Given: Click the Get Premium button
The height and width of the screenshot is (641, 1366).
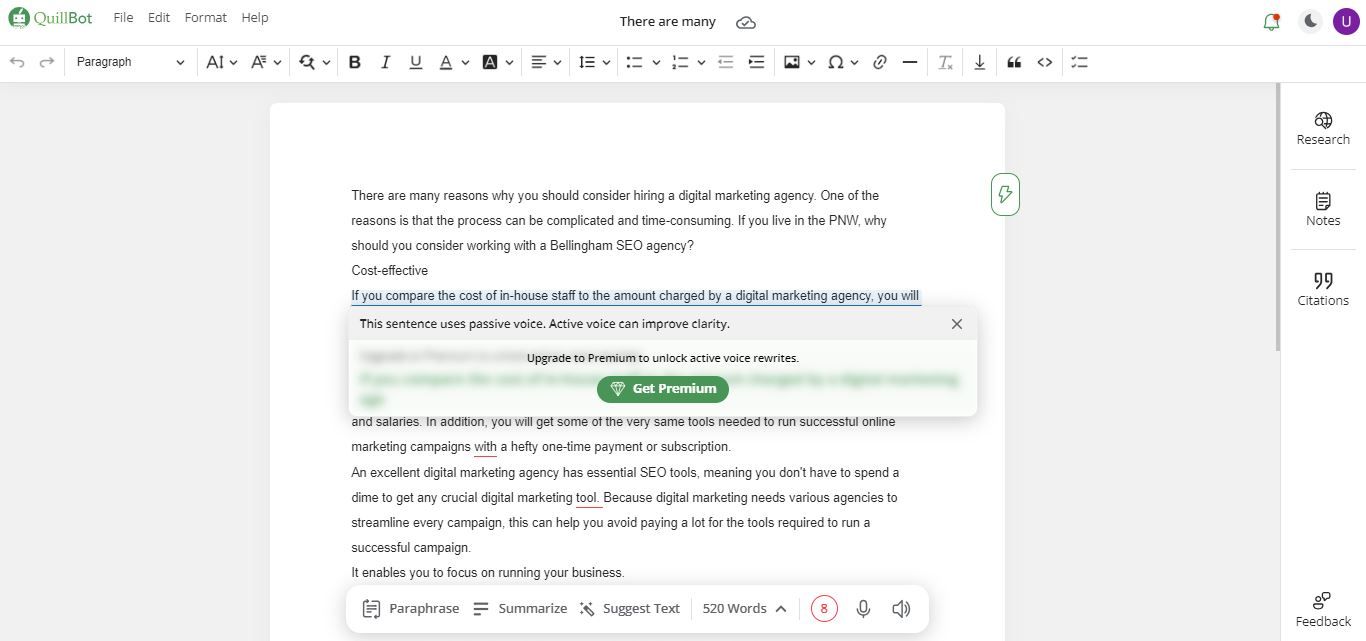Looking at the screenshot, I should coord(663,389).
